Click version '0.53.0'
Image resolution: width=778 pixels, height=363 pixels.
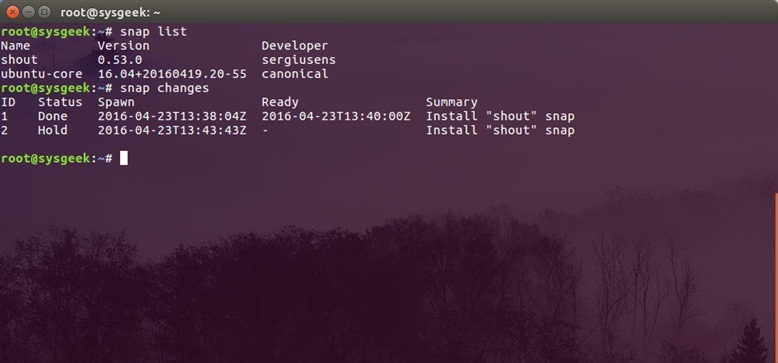pos(120,60)
